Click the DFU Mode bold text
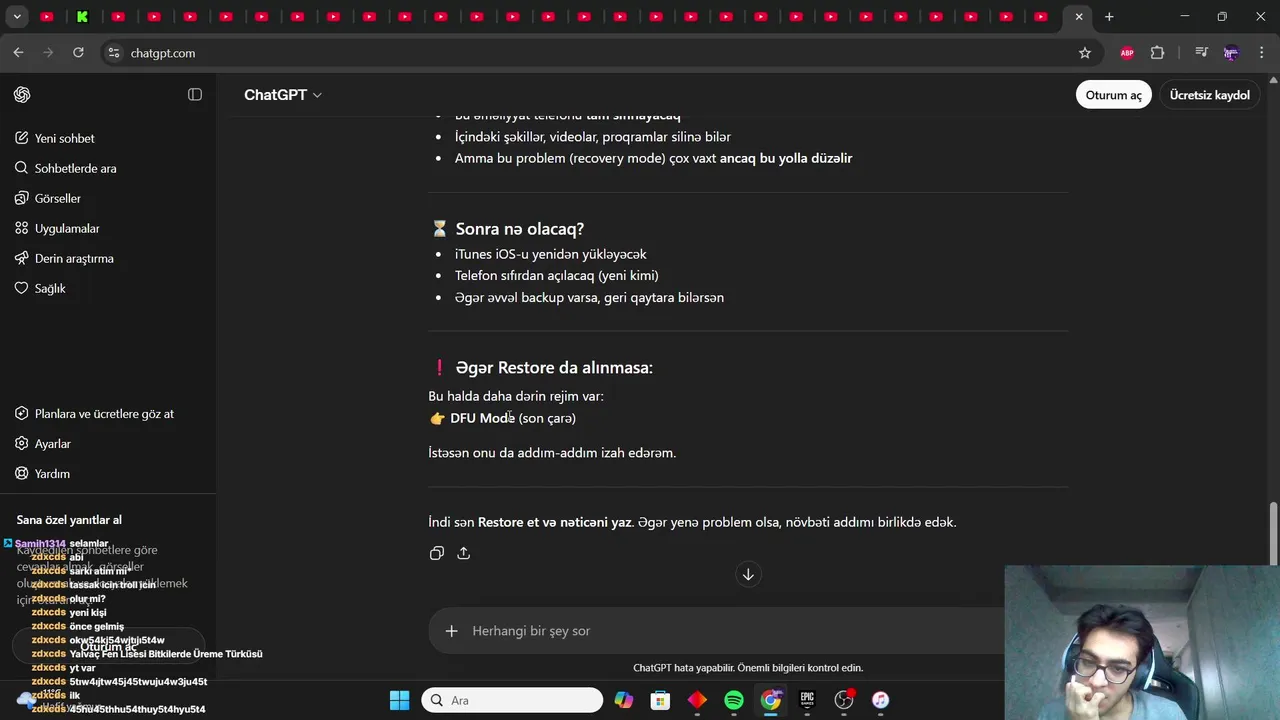This screenshot has height=720, width=1280. [x=483, y=418]
